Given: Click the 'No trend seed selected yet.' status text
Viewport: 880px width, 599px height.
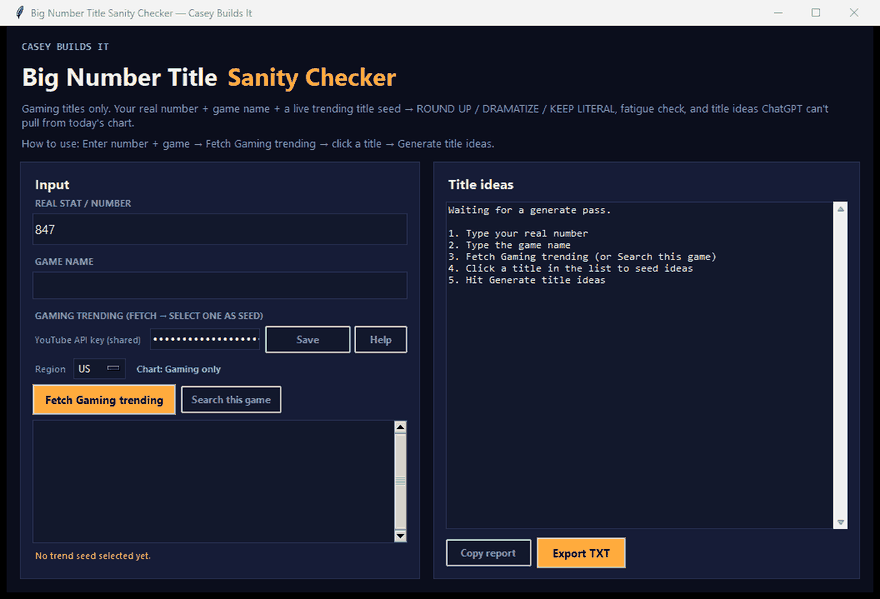Looking at the screenshot, I should pyautogui.click(x=93, y=556).
